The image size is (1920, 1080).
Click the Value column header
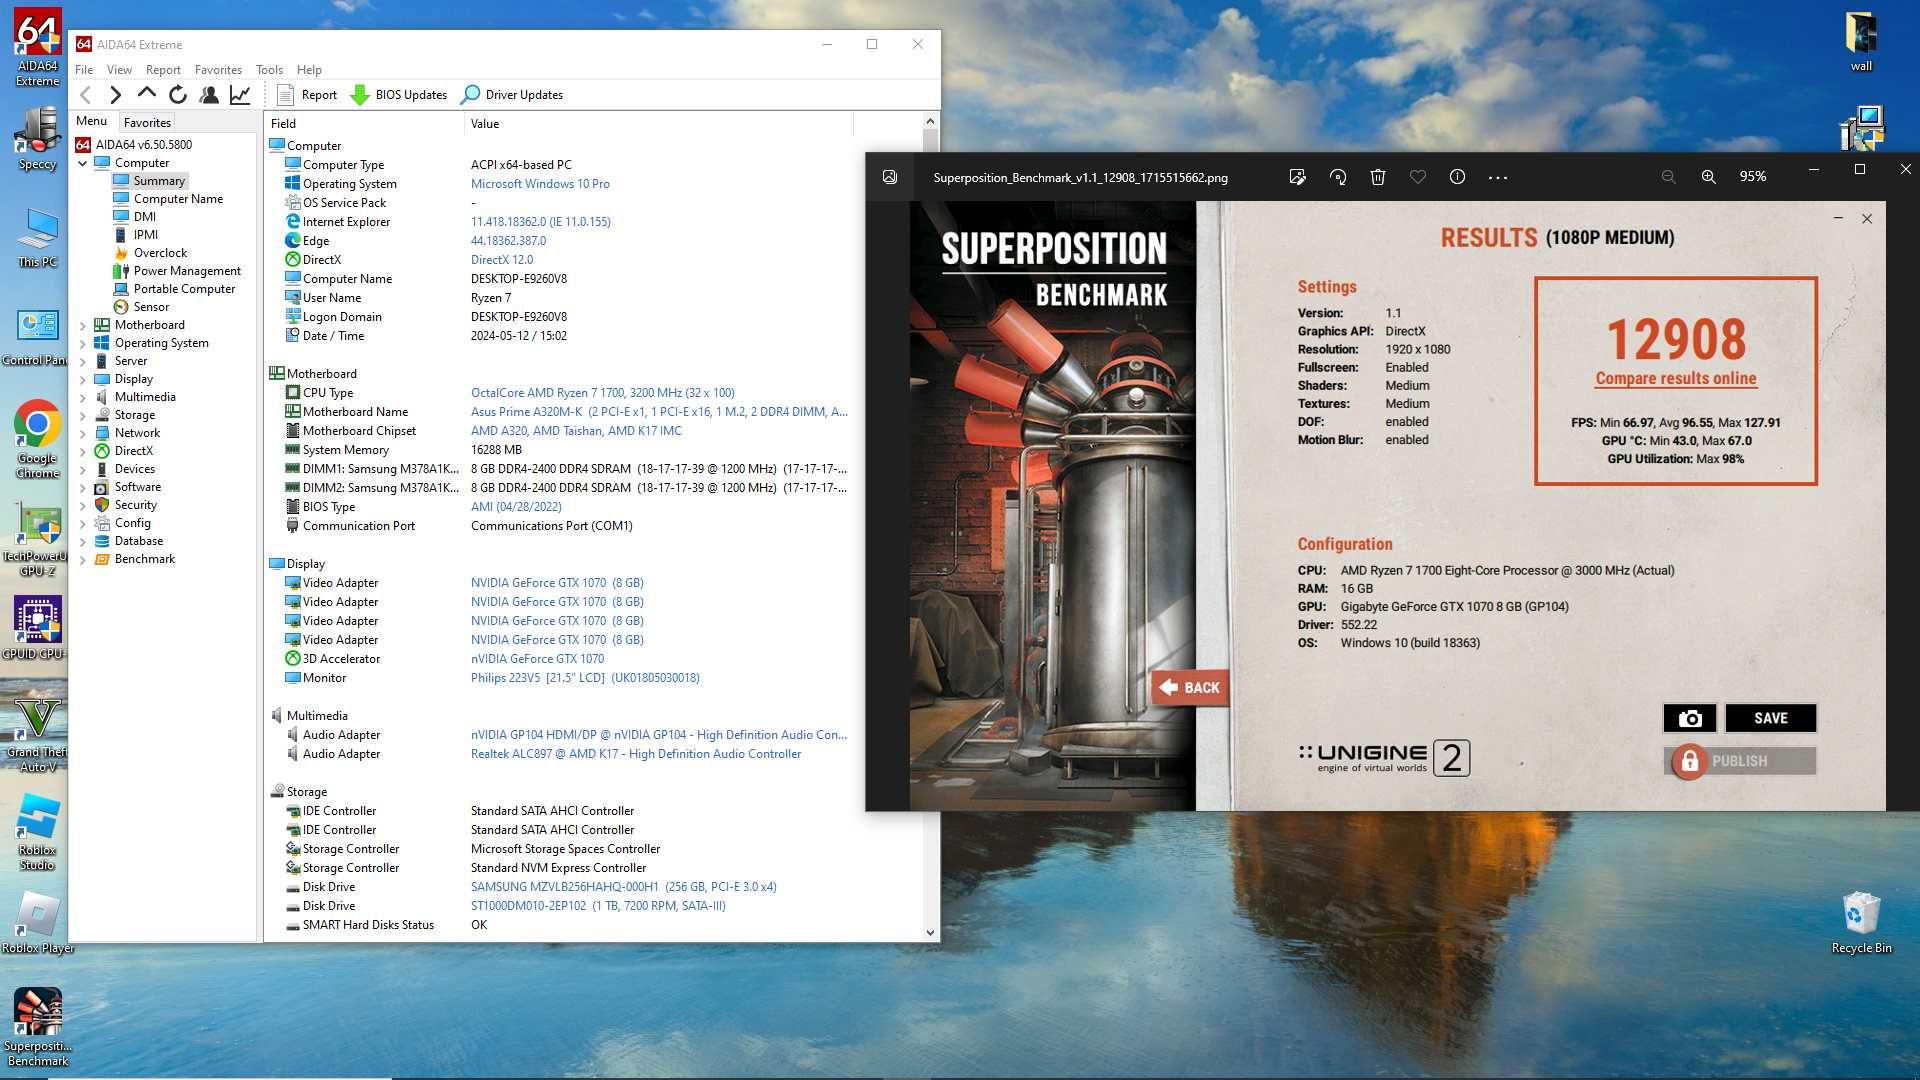(x=659, y=124)
